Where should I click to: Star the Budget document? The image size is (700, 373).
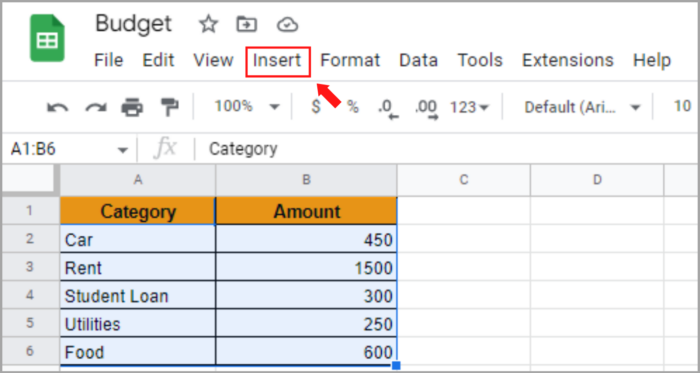208,24
